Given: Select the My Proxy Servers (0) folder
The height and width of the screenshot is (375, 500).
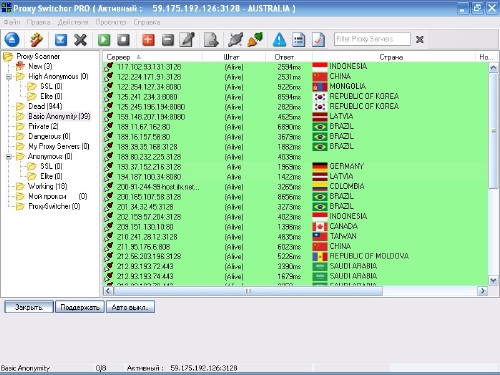Looking at the screenshot, I should [59, 146].
